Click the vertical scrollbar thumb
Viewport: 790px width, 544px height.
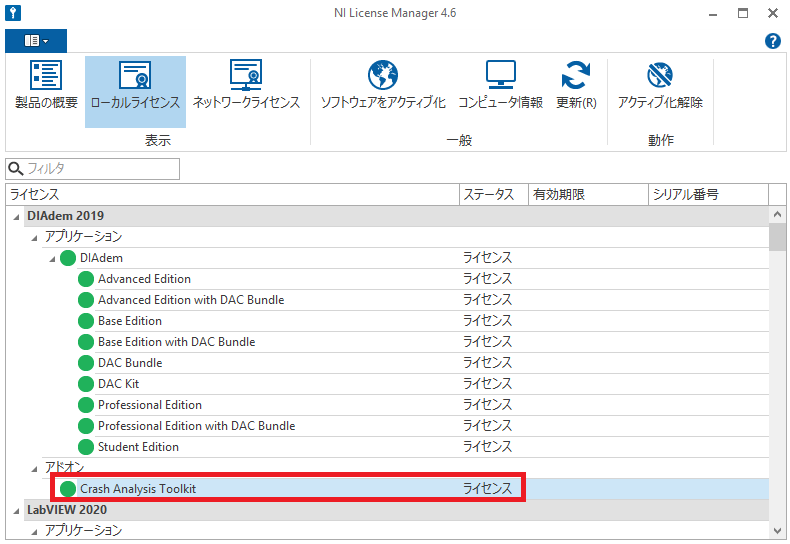tap(777, 237)
